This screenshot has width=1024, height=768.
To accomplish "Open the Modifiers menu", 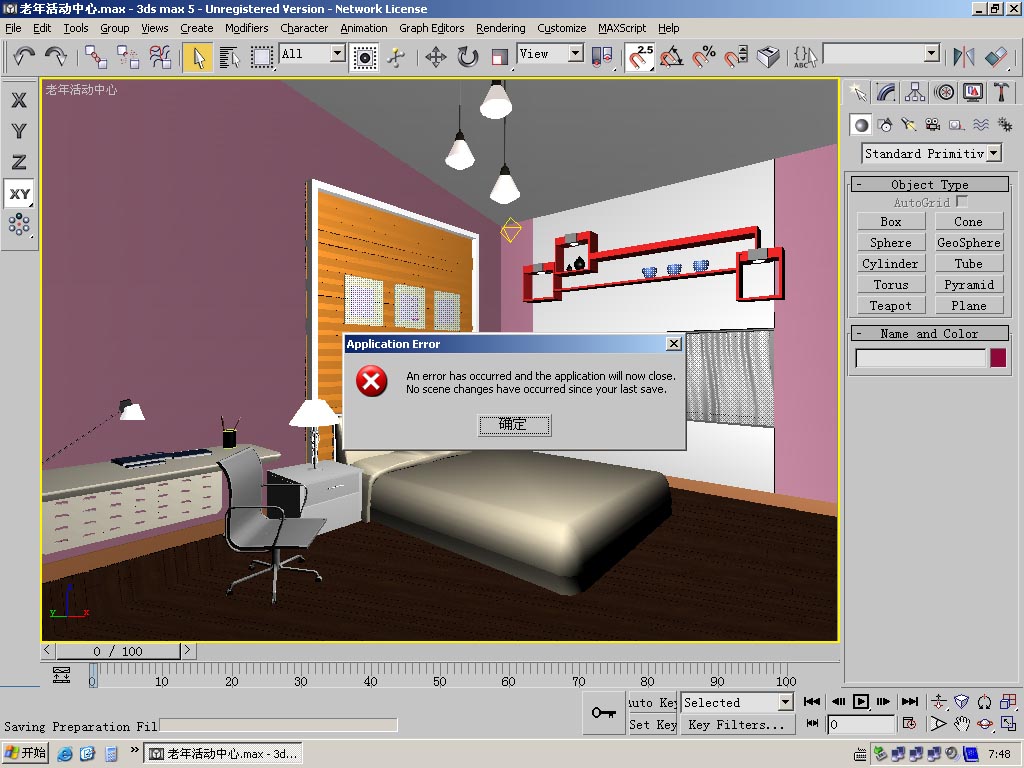I will (x=246, y=28).
